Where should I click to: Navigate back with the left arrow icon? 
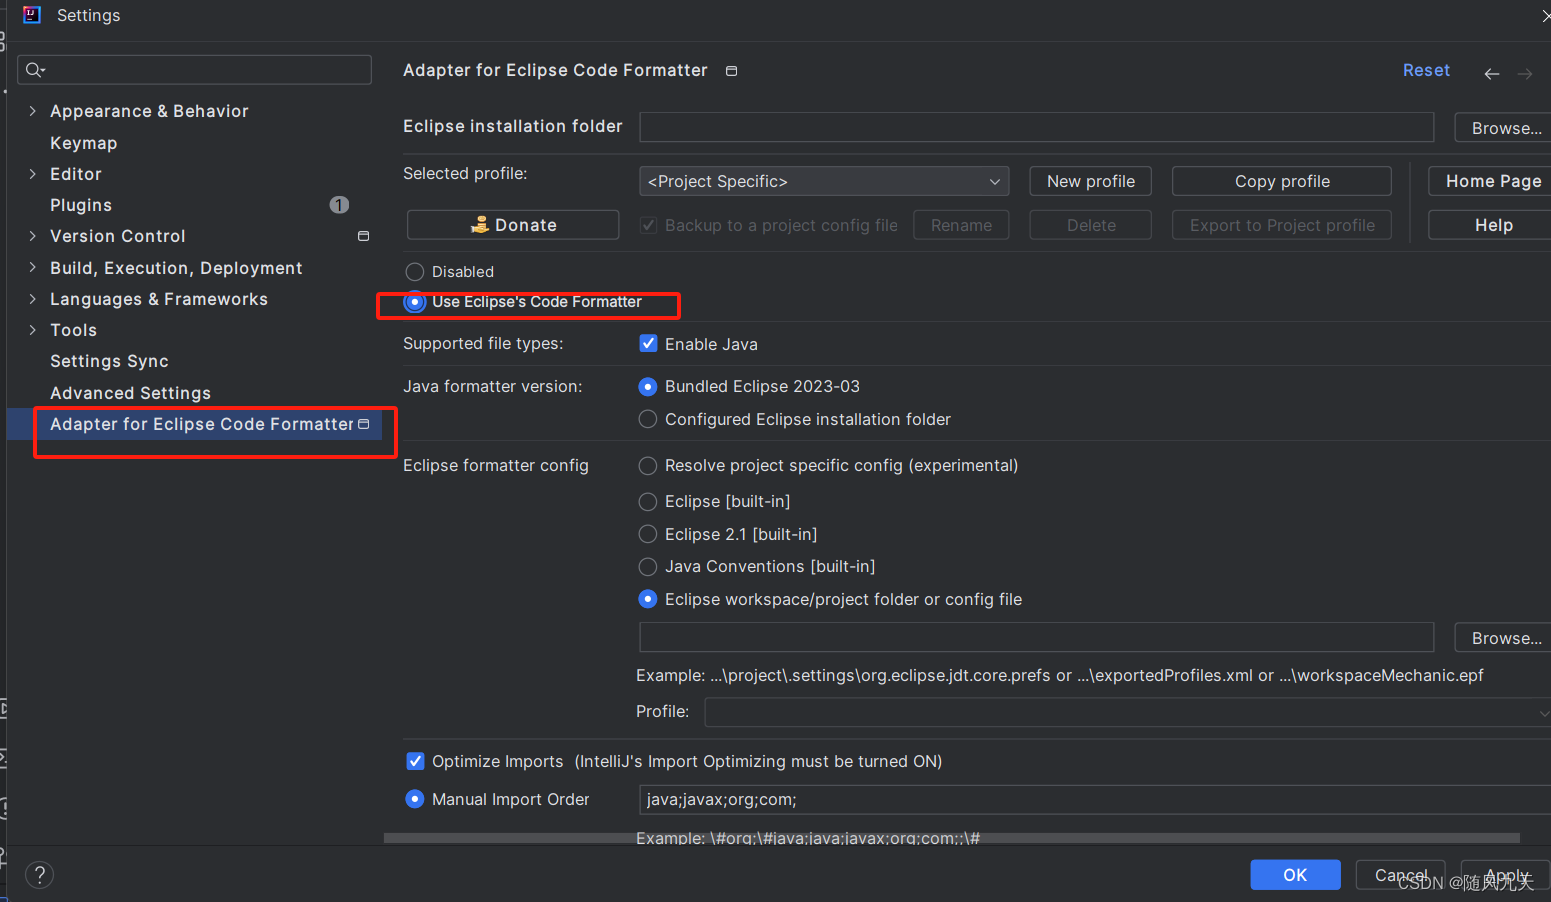pyautogui.click(x=1492, y=74)
